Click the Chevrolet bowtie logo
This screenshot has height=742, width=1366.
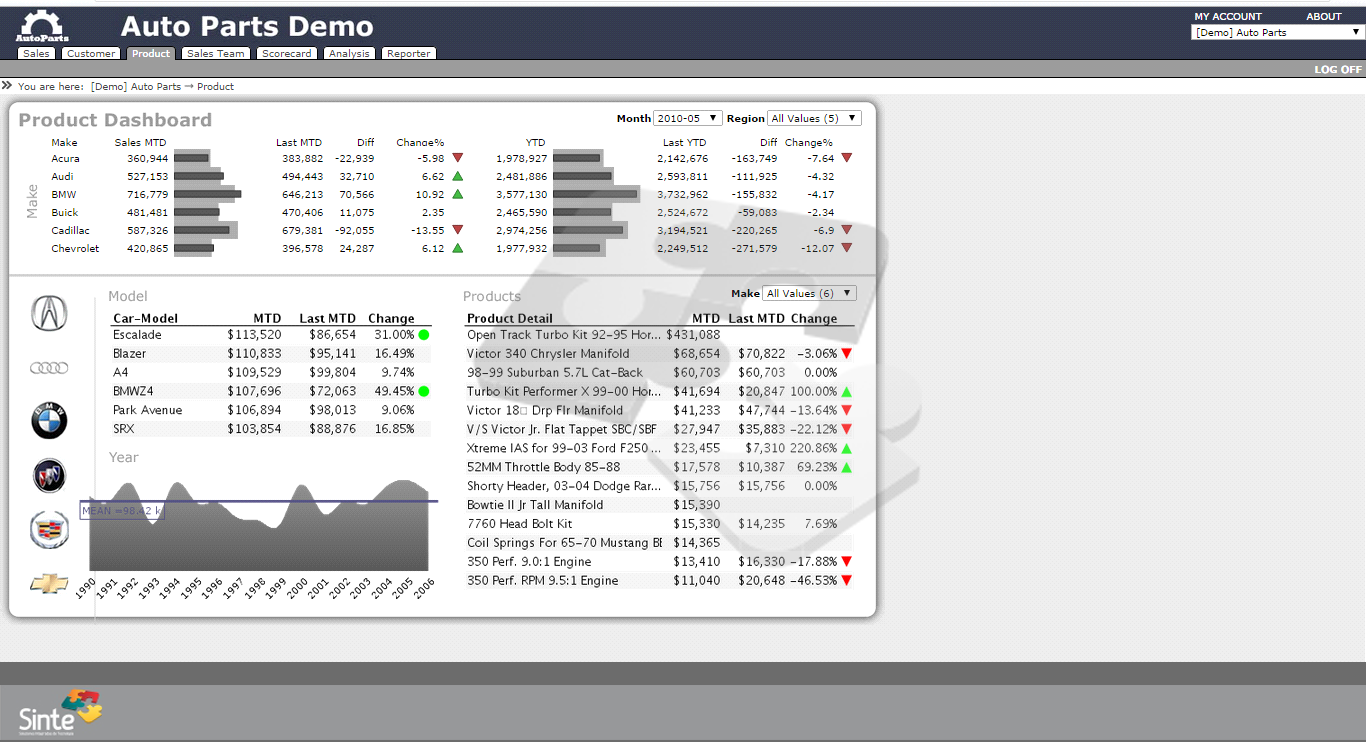point(49,584)
